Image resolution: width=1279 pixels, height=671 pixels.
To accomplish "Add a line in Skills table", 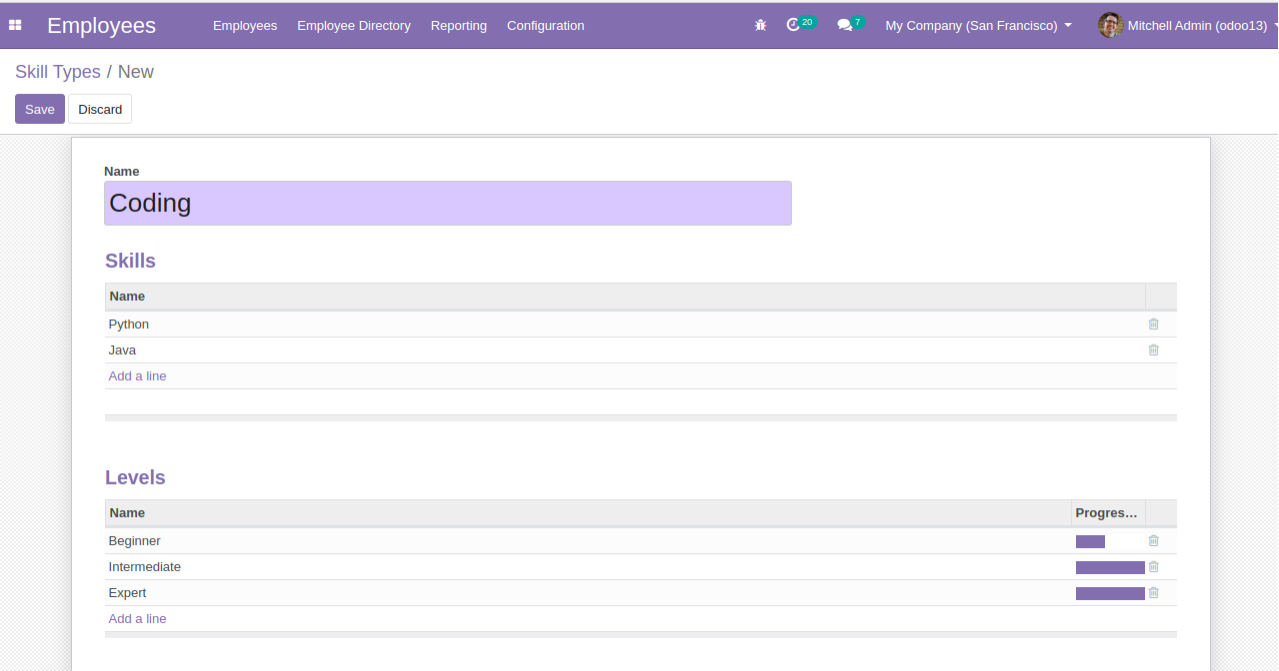I will [x=138, y=376].
